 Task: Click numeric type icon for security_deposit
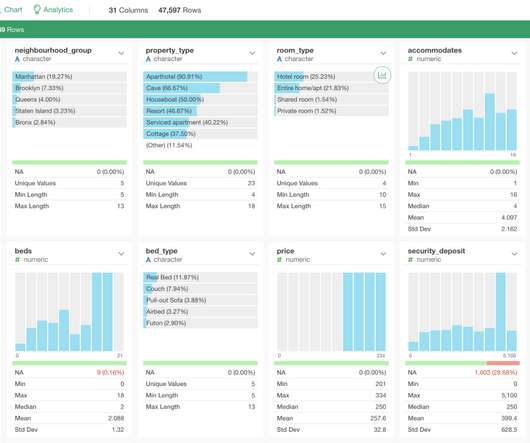click(x=410, y=260)
